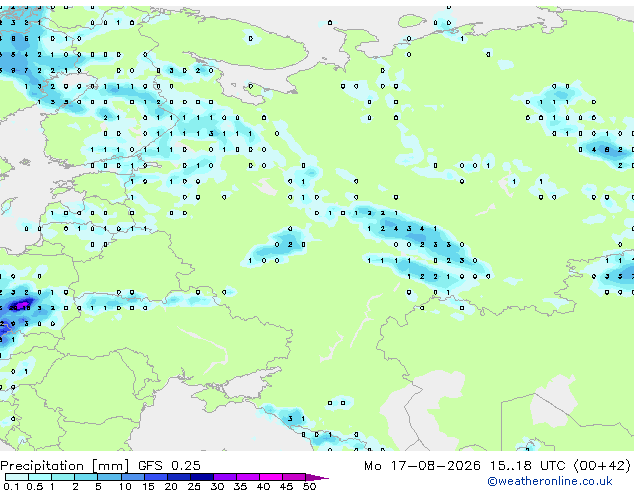
Task: Click the legend label '45'
Action: pyautogui.click(x=286, y=486)
